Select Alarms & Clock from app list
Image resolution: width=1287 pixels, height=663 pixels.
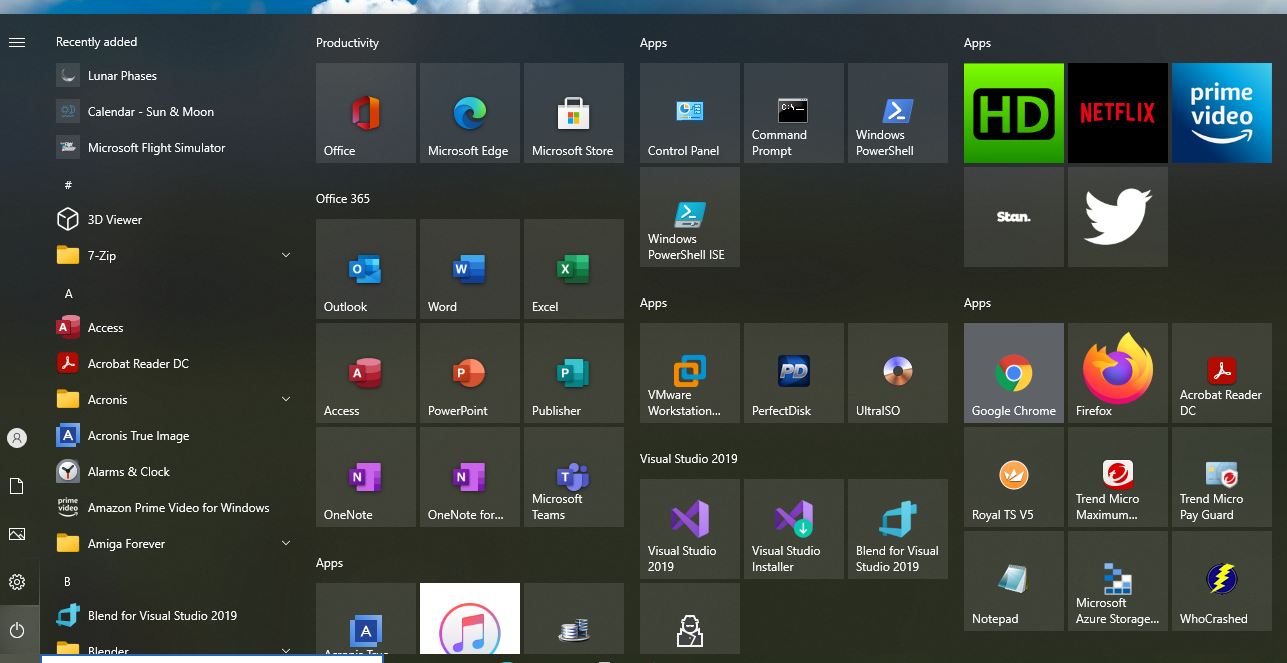pyautogui.click(x=128, y=472)
